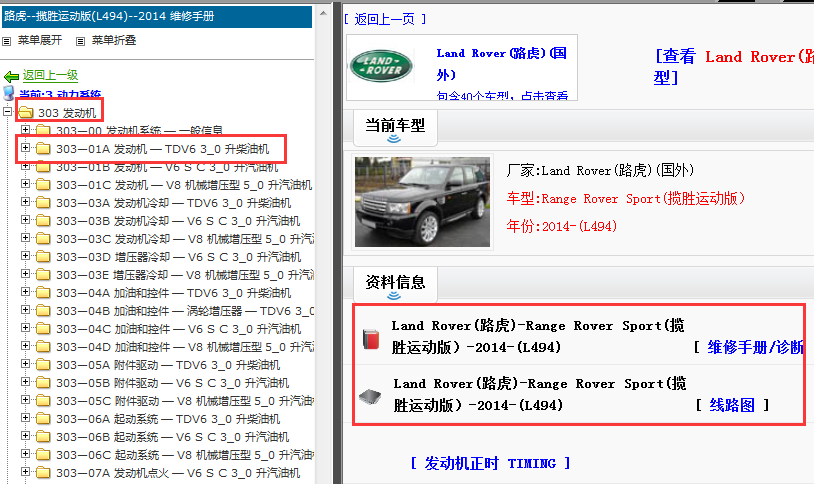This screenshot has width=814, height=484.
Task: Click the folder icon of 303 发动机
Action: 25,112
